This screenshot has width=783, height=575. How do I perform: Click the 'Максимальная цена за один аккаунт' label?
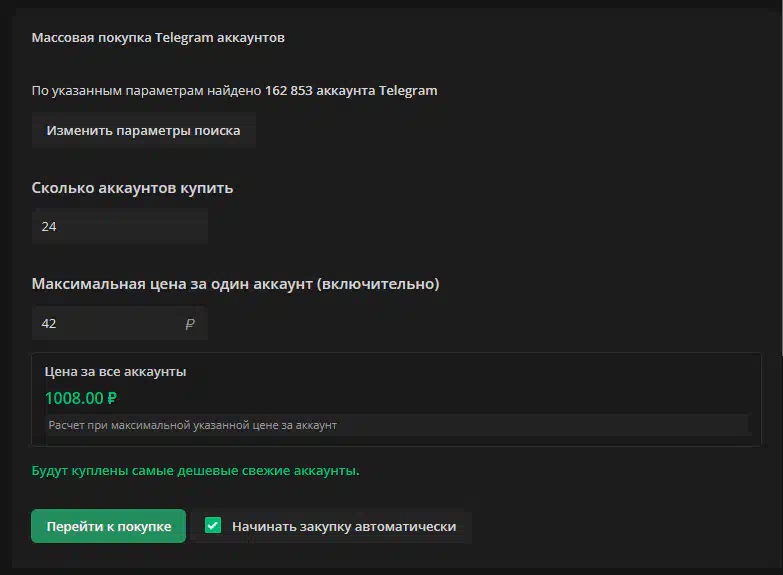pos(172,284)
